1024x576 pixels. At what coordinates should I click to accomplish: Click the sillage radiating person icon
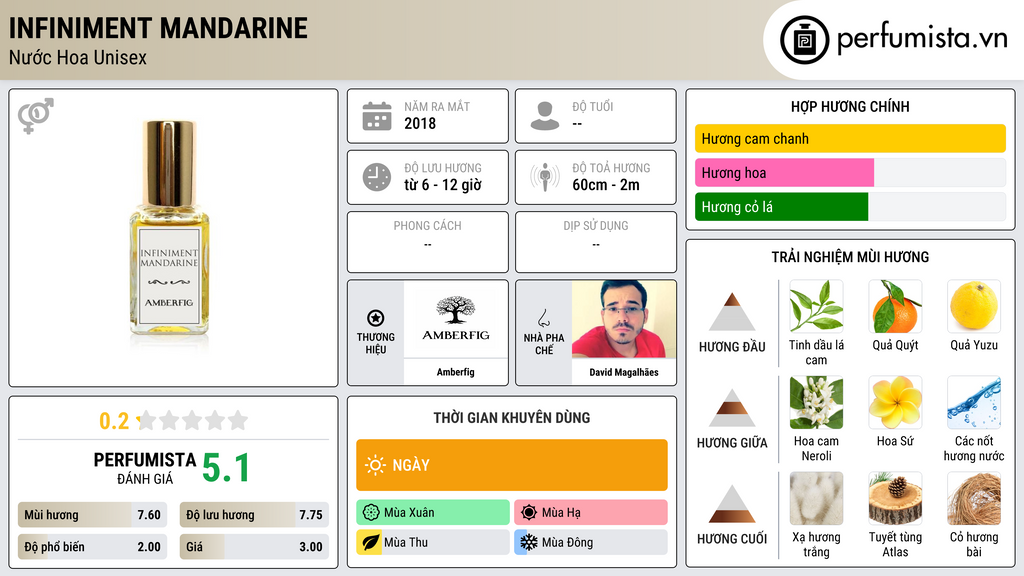tap(545, 177)
